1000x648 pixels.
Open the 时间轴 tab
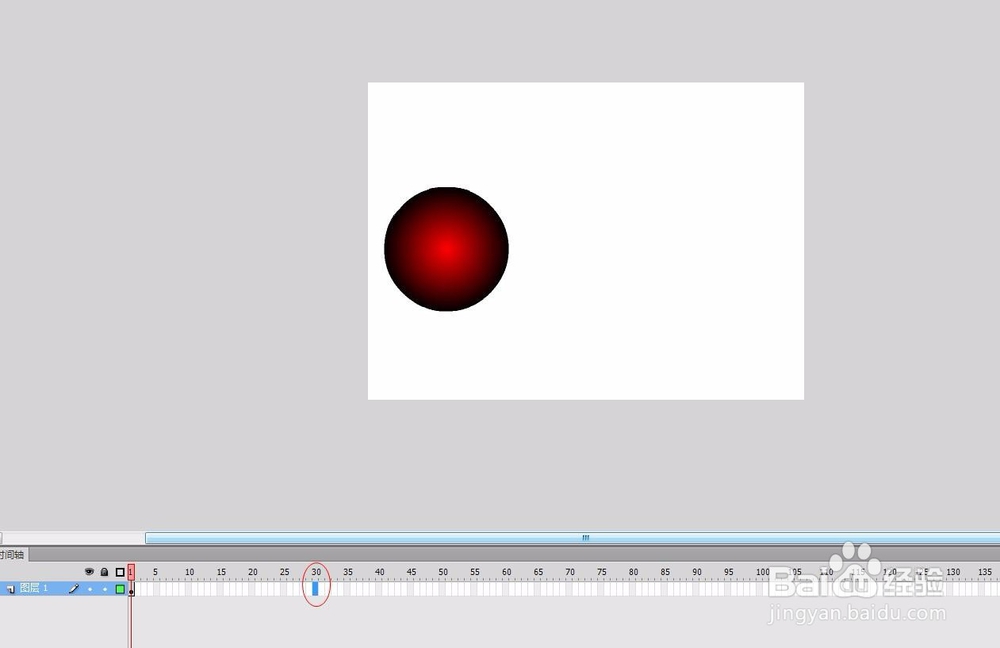click(x=12, y=554)
